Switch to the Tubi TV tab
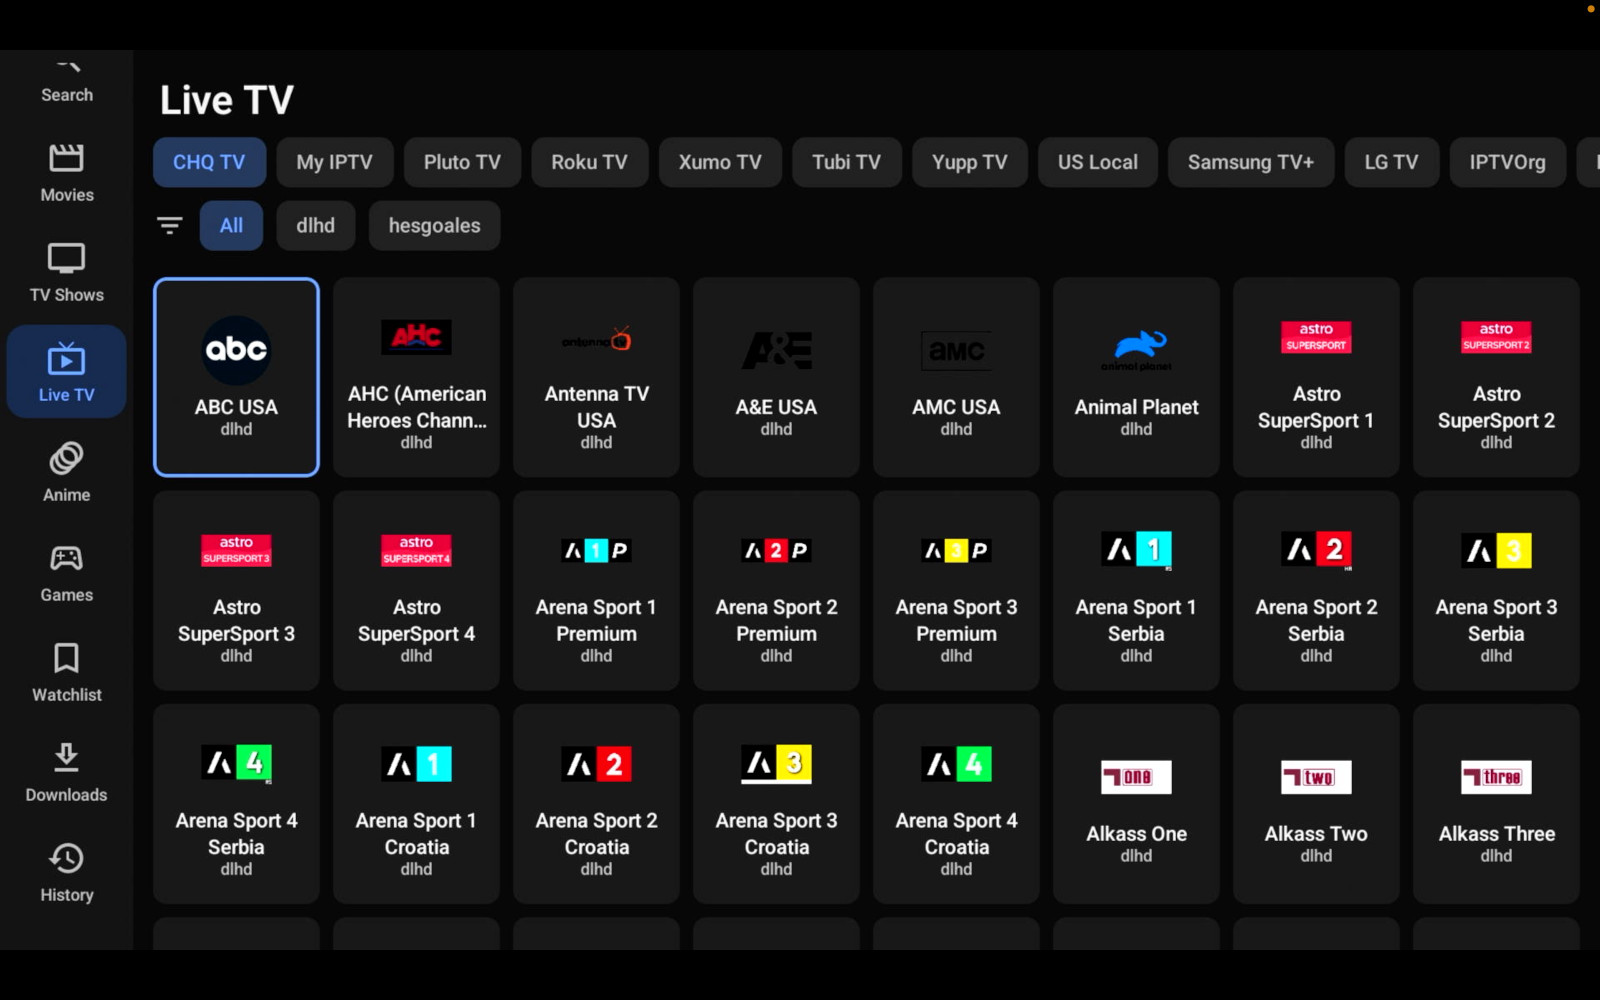This screenshot has width=1600, height=1000. (x=846, y=162)
